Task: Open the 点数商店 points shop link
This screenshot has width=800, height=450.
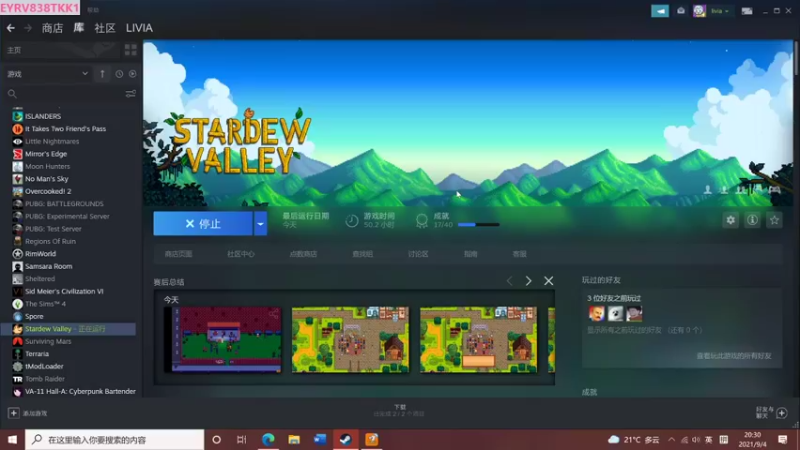Action: point(303,254)
